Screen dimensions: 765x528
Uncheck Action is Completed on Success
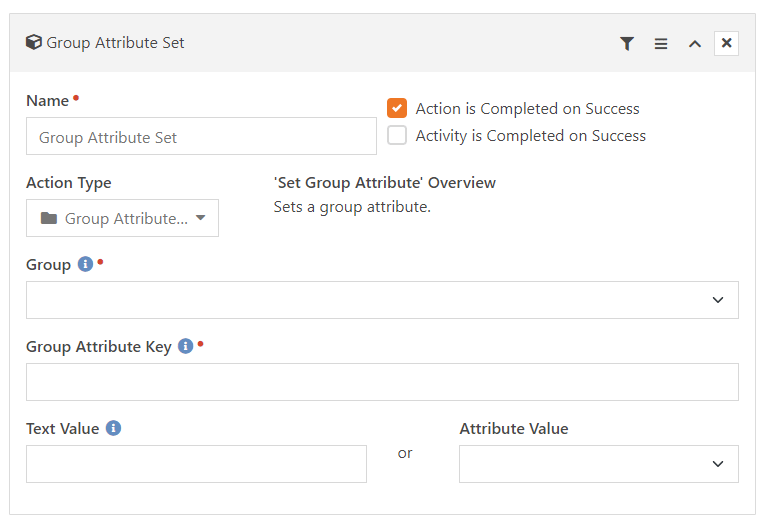click(397, 108)
